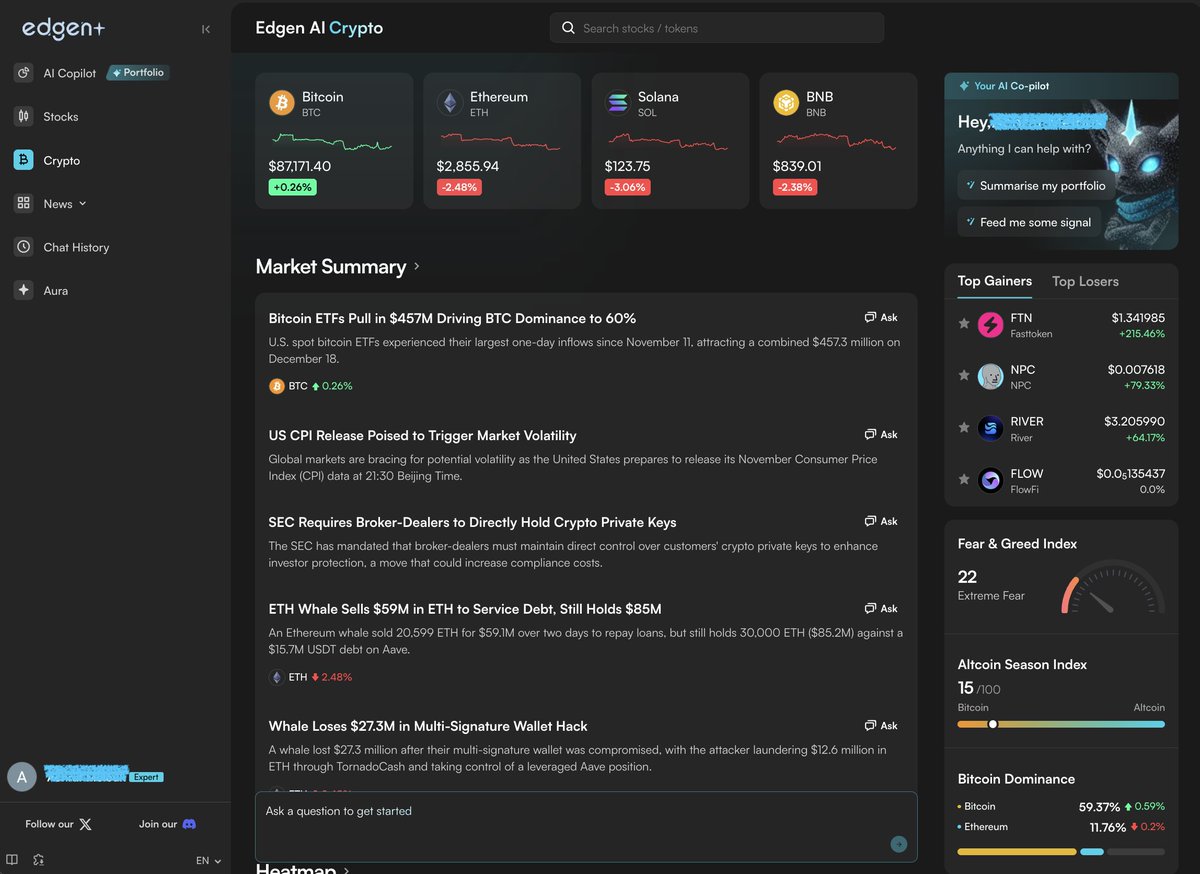
Task: Open headline US CPI Release Poised
Action: point(422,435)
